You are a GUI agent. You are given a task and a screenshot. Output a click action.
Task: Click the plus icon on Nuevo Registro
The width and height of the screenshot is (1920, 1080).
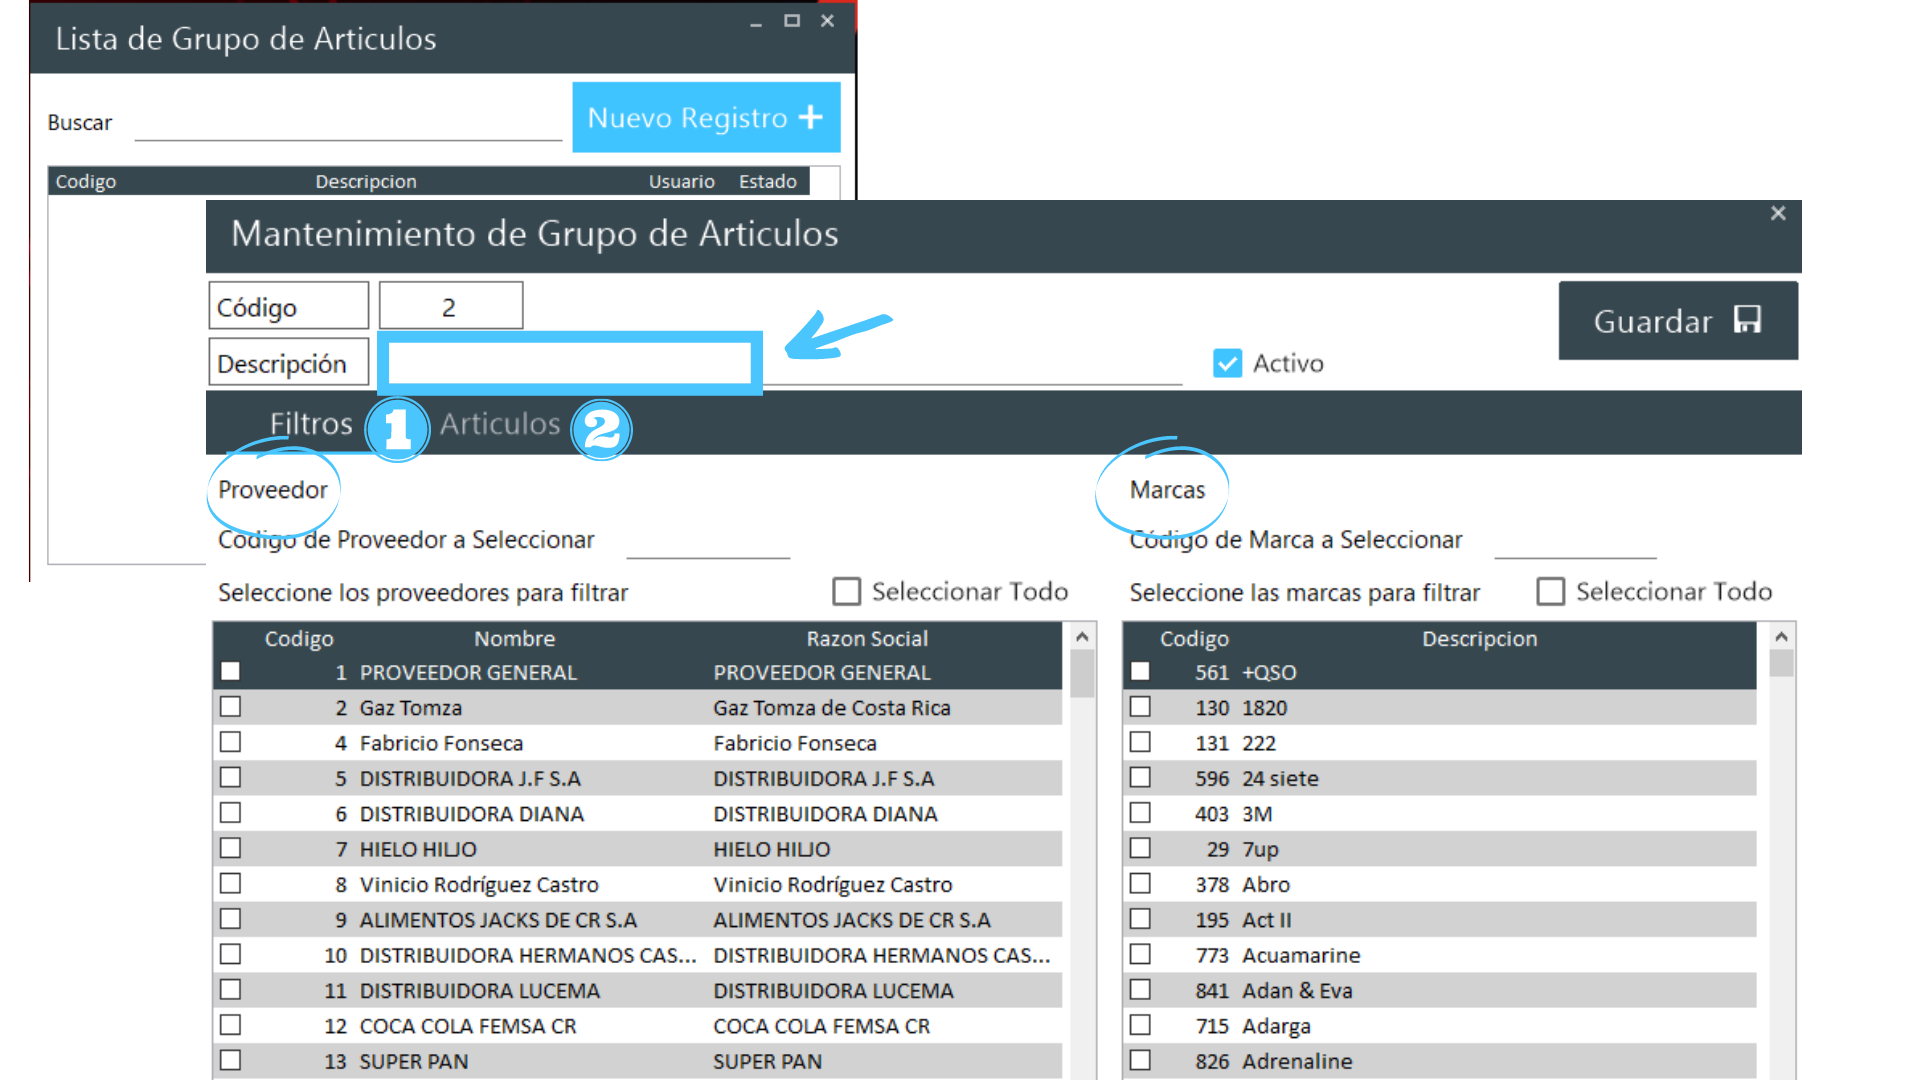(x=811, y=118)
